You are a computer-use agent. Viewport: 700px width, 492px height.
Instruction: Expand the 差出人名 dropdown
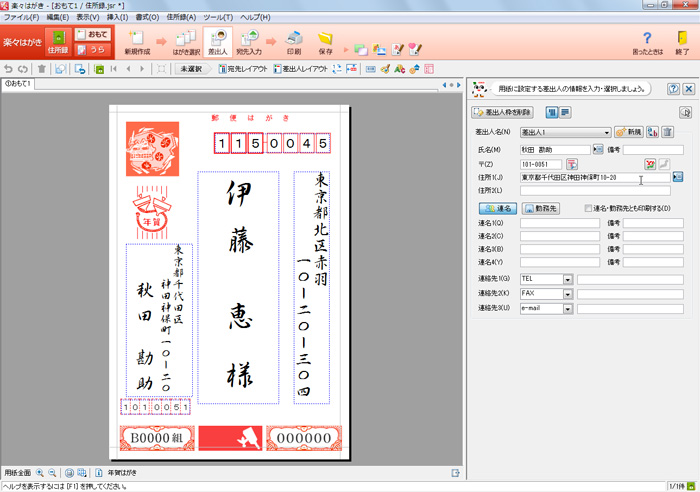[x=606, y=132]
